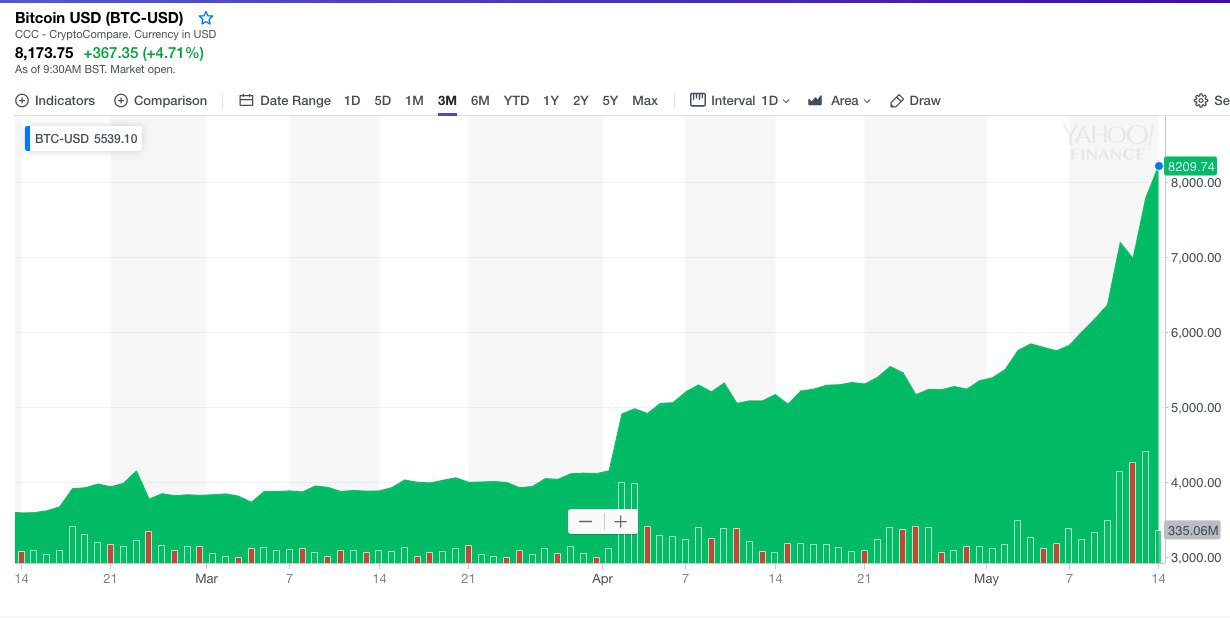Select the Max range

(645, 100)
